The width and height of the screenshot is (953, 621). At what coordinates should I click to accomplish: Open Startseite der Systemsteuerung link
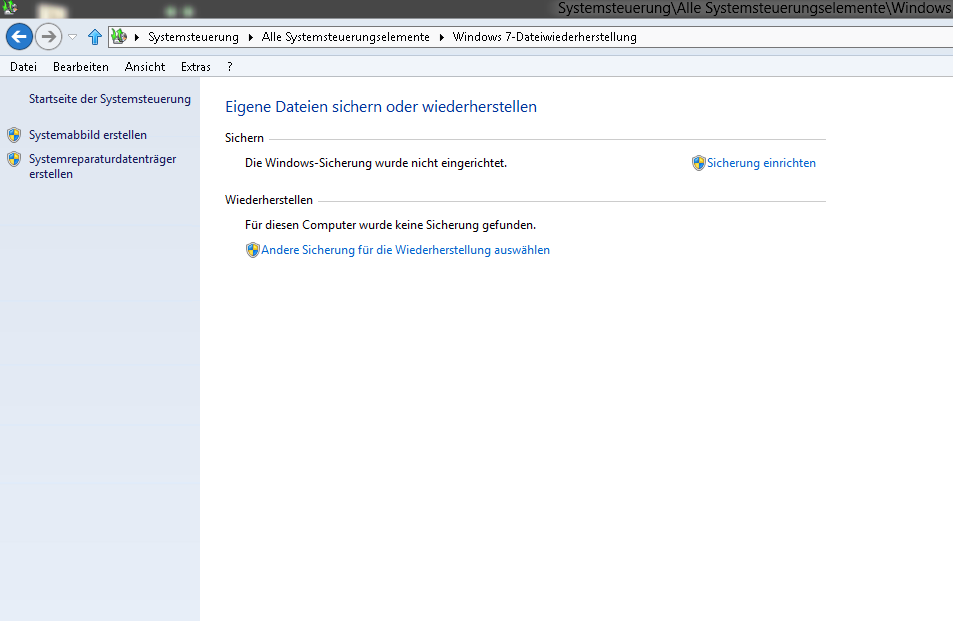[109, 99]
